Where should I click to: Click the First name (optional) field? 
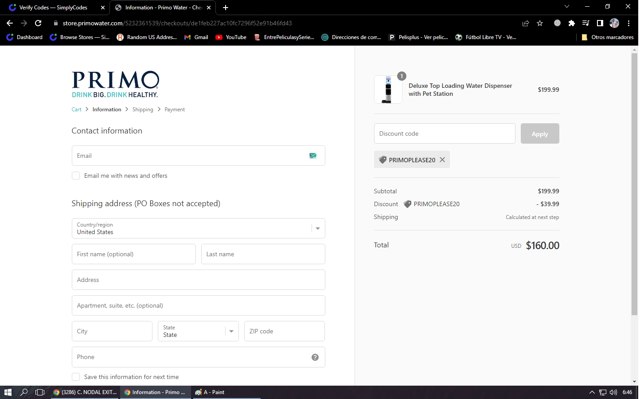[133, 254]
